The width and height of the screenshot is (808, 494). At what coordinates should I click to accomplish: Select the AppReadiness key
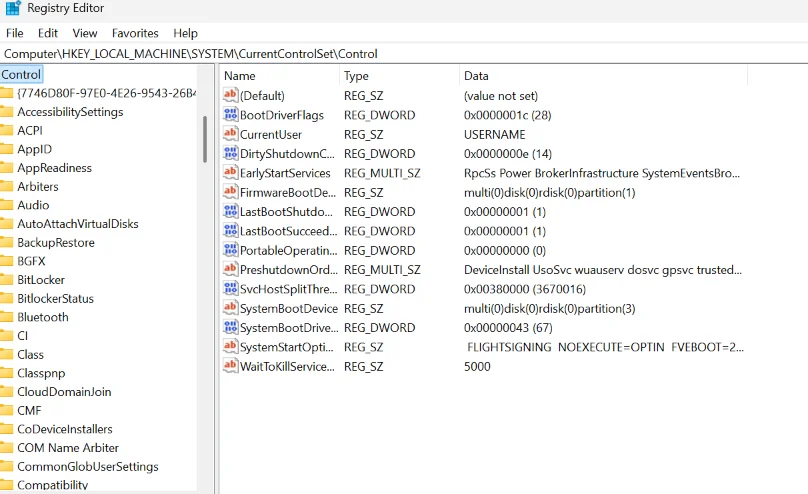pyautogui.click(x=55, y=168)
